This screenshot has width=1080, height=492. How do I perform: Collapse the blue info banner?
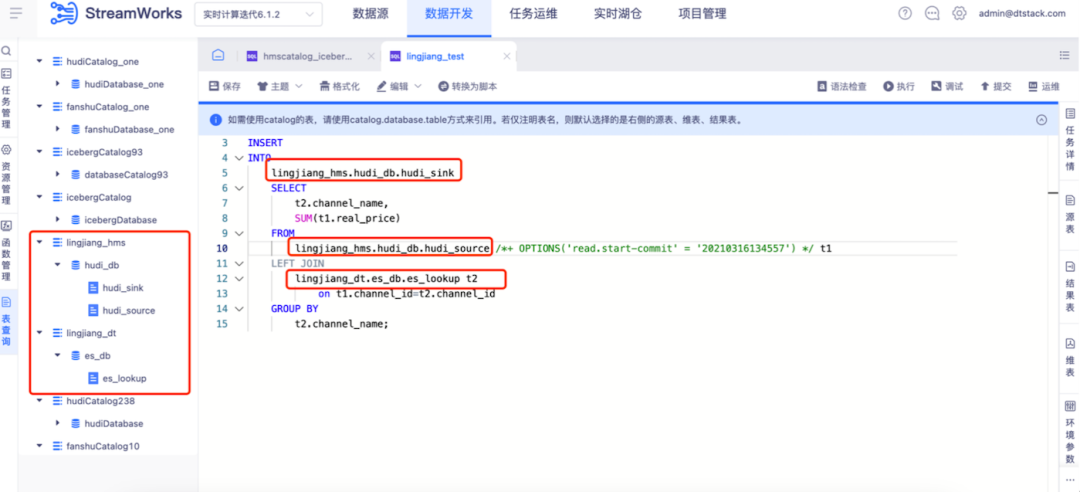tap(1041, 119)
